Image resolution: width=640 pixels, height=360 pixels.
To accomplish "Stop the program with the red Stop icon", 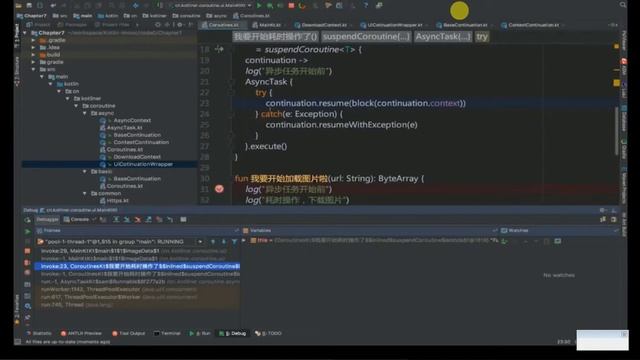I will (x=291, y=5).
